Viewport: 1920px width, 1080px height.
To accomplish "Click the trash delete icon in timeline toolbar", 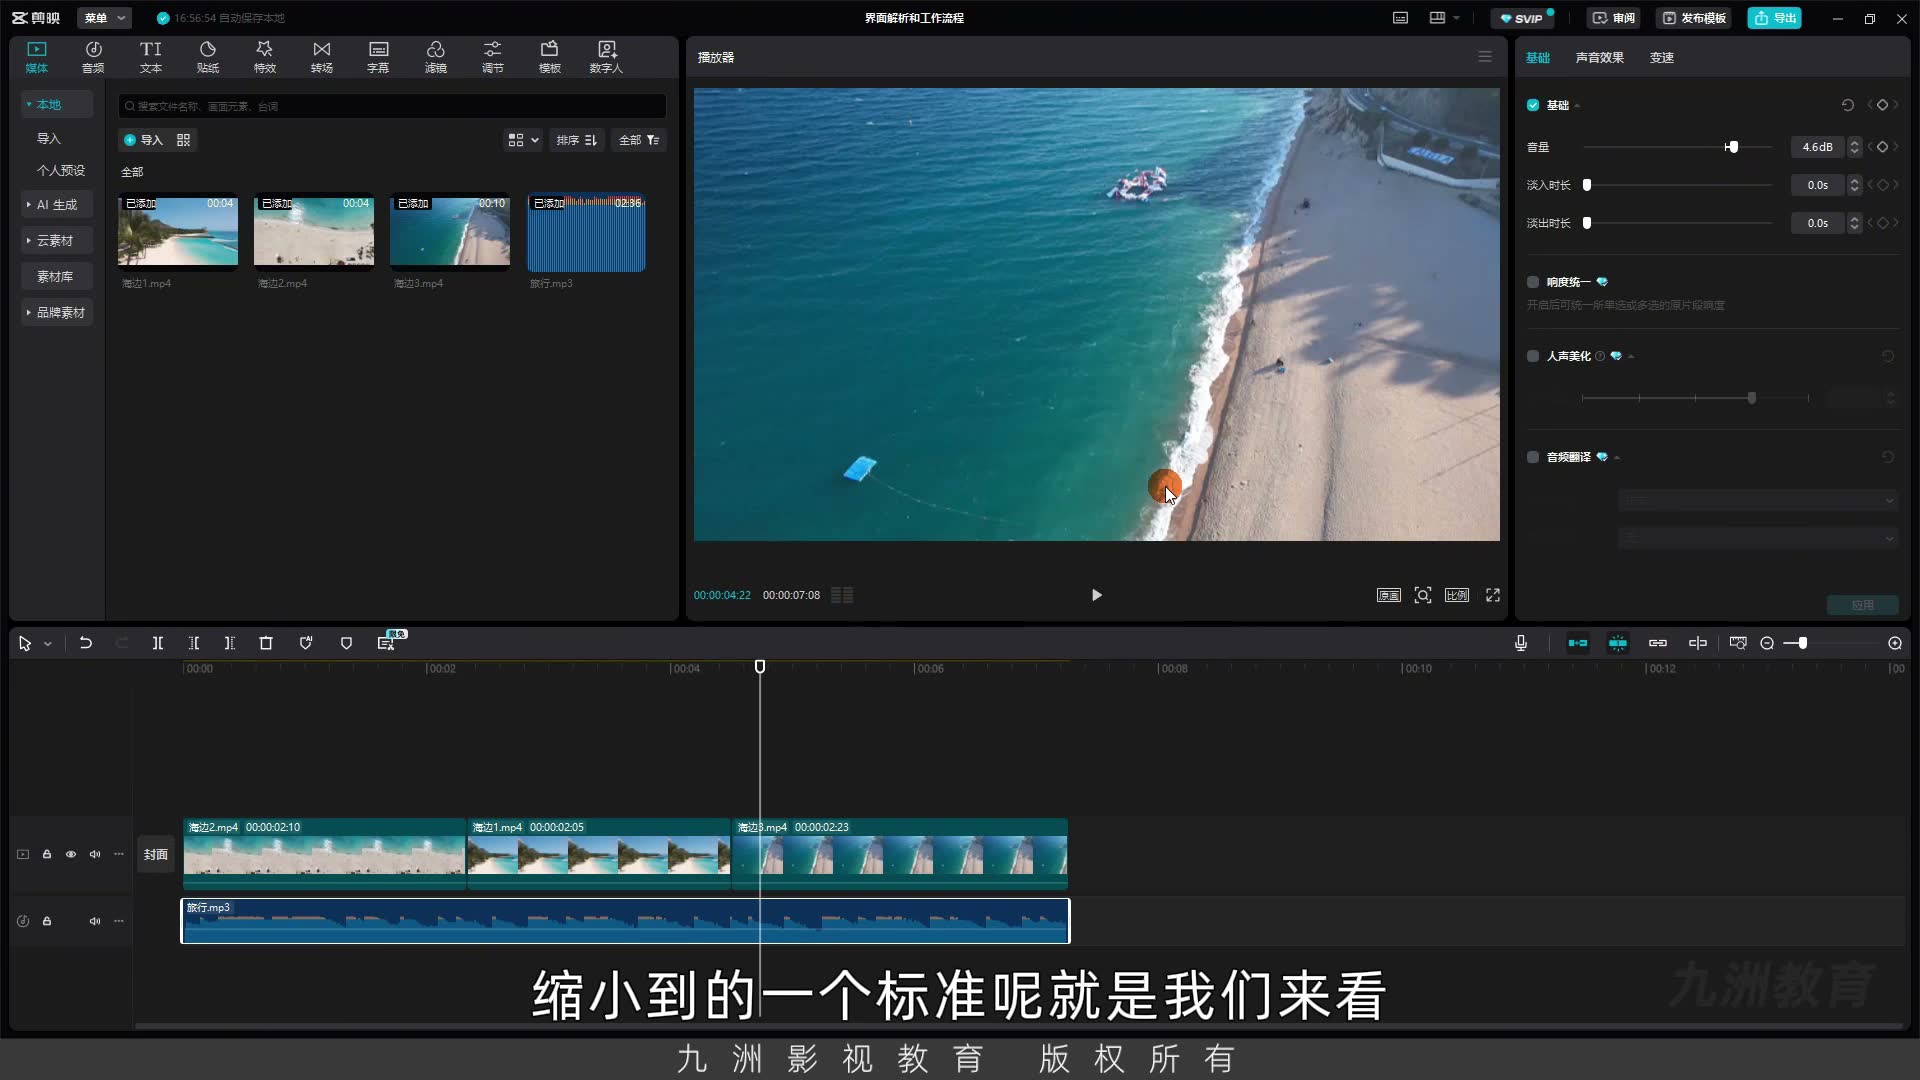I will click(266, 643).
